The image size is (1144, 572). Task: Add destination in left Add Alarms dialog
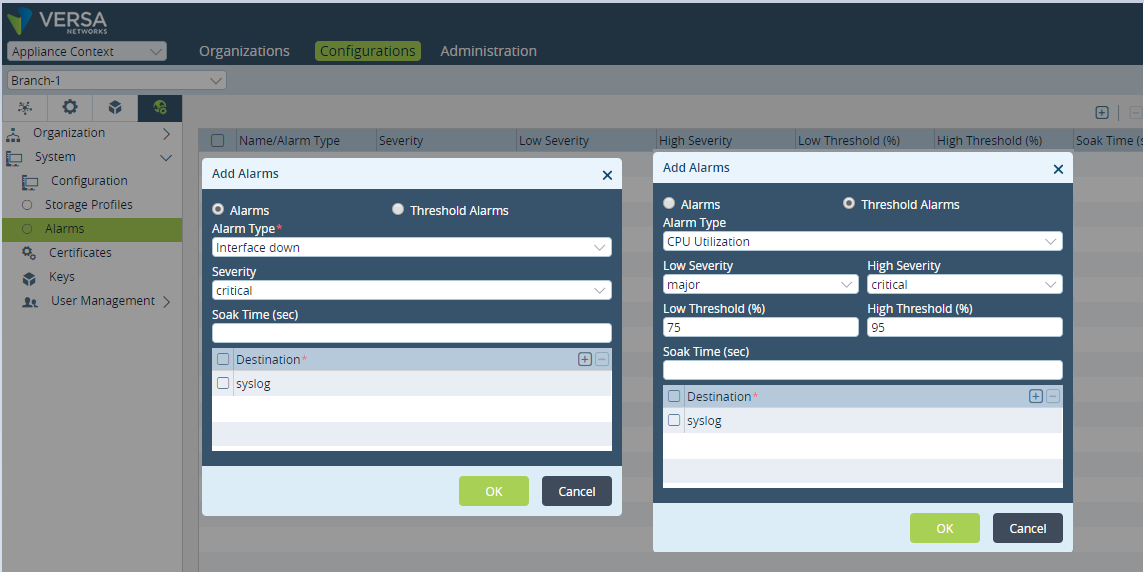(x=584, y=359)
